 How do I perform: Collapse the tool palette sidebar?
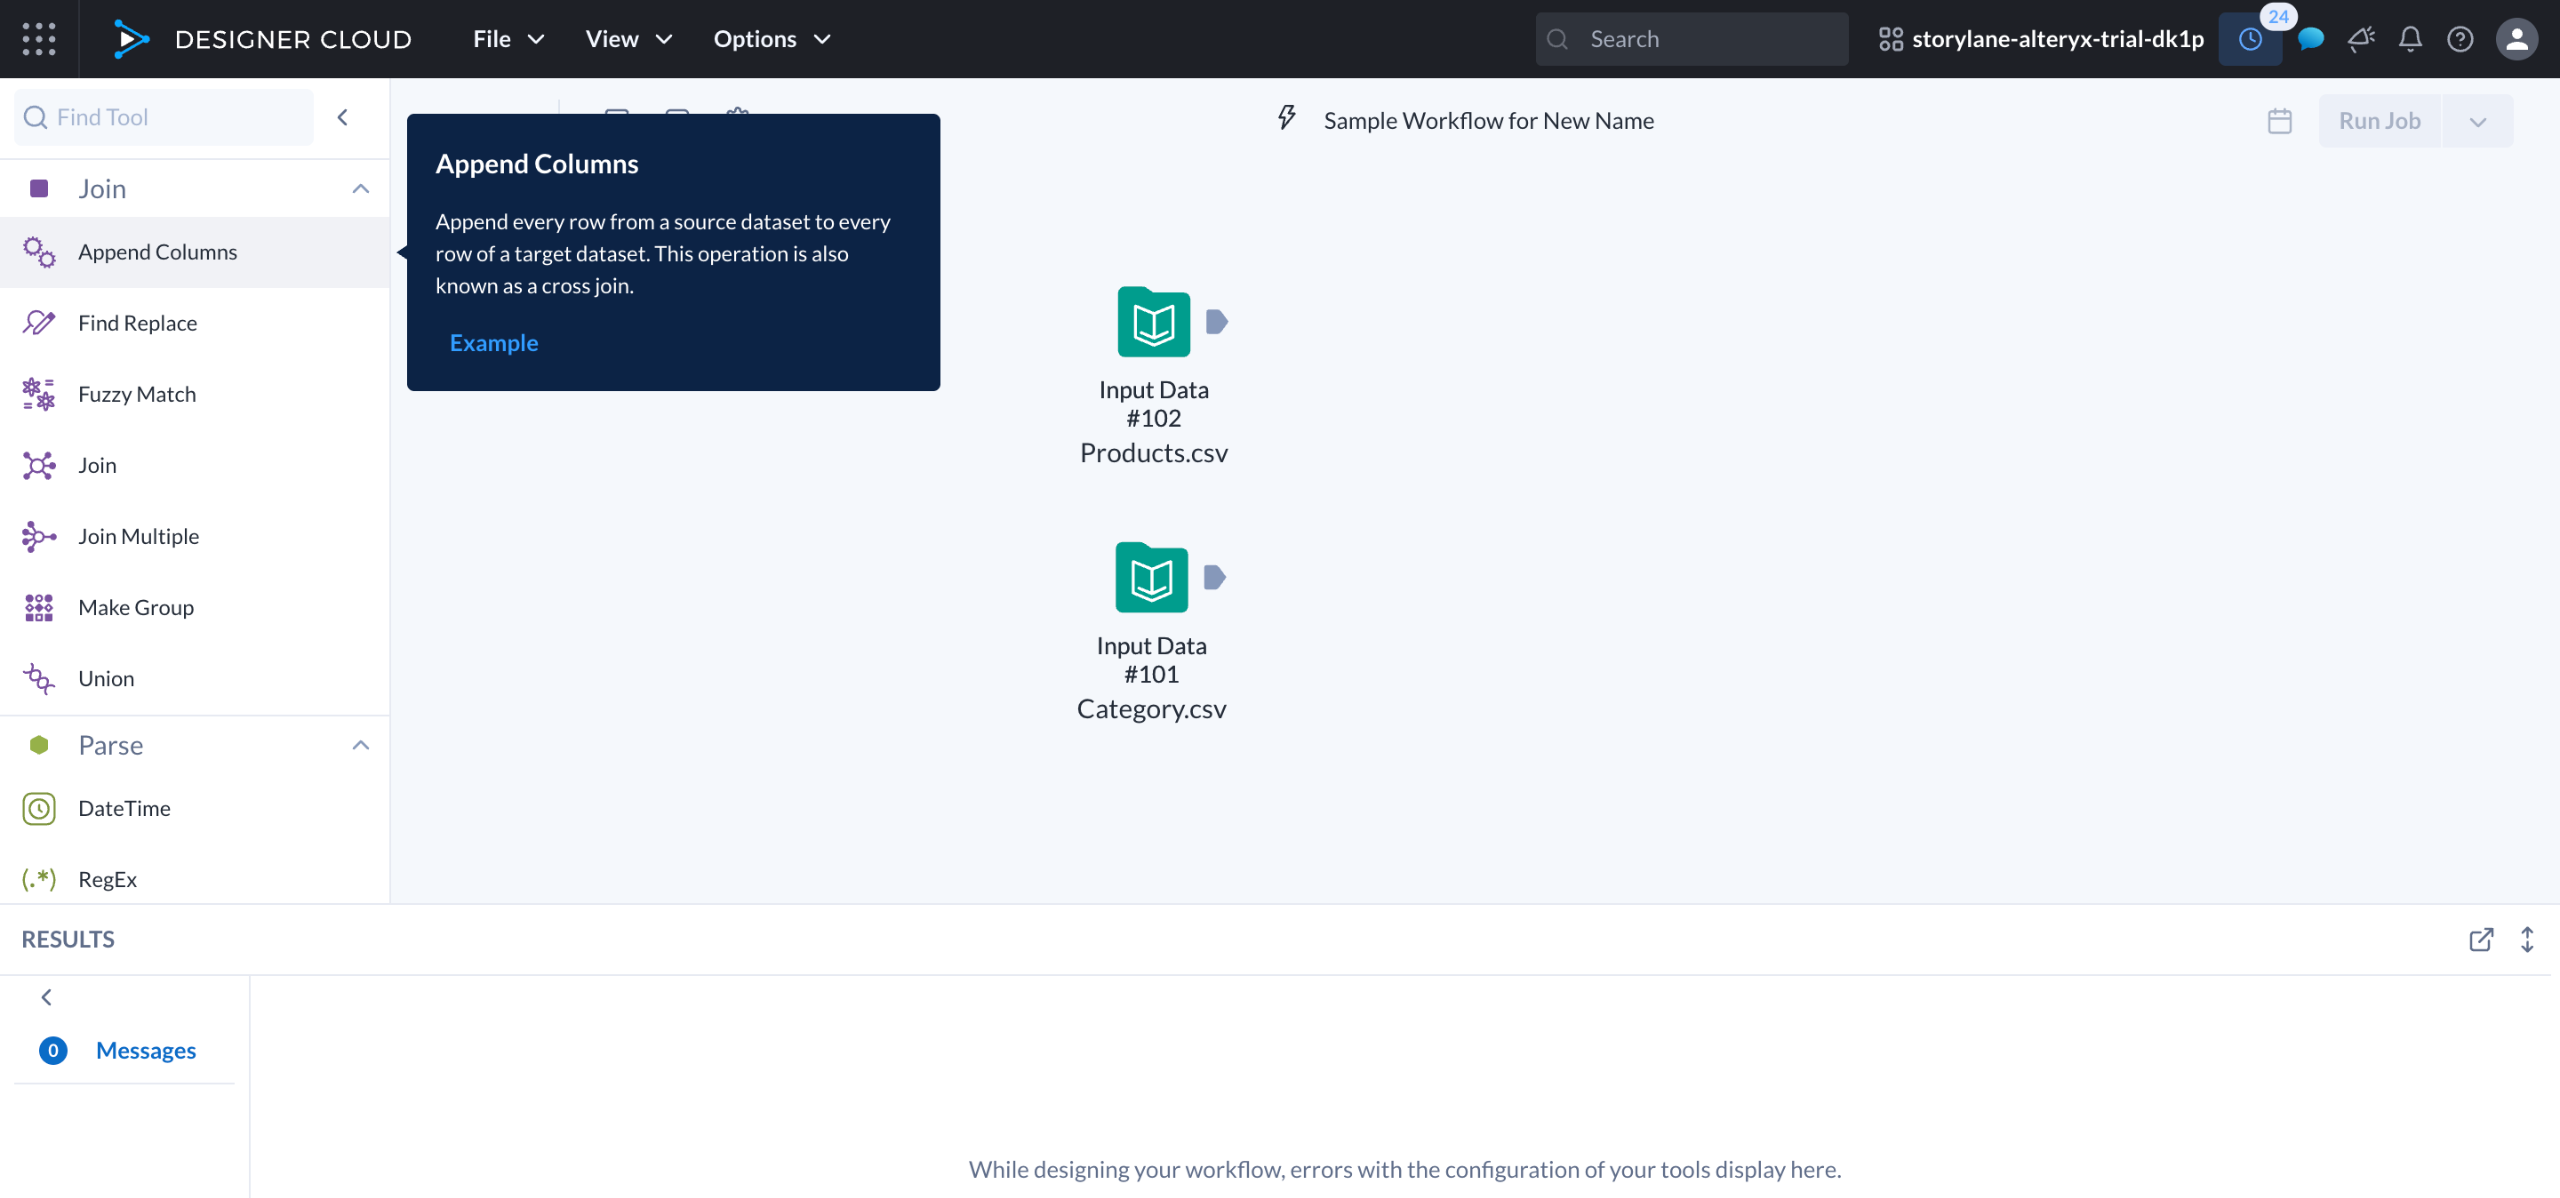point(343,118)
